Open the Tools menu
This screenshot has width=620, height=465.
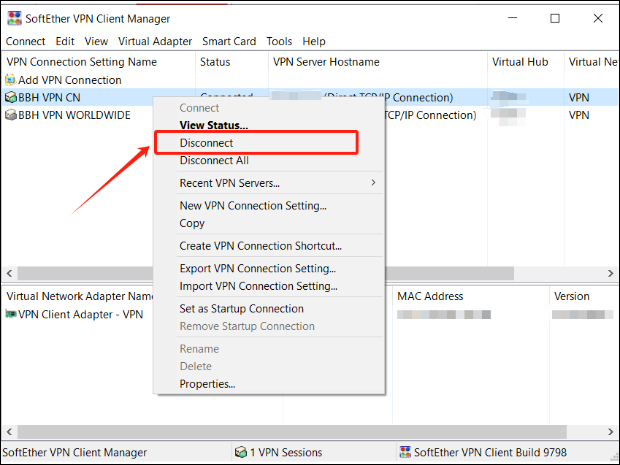coord(279,41)
